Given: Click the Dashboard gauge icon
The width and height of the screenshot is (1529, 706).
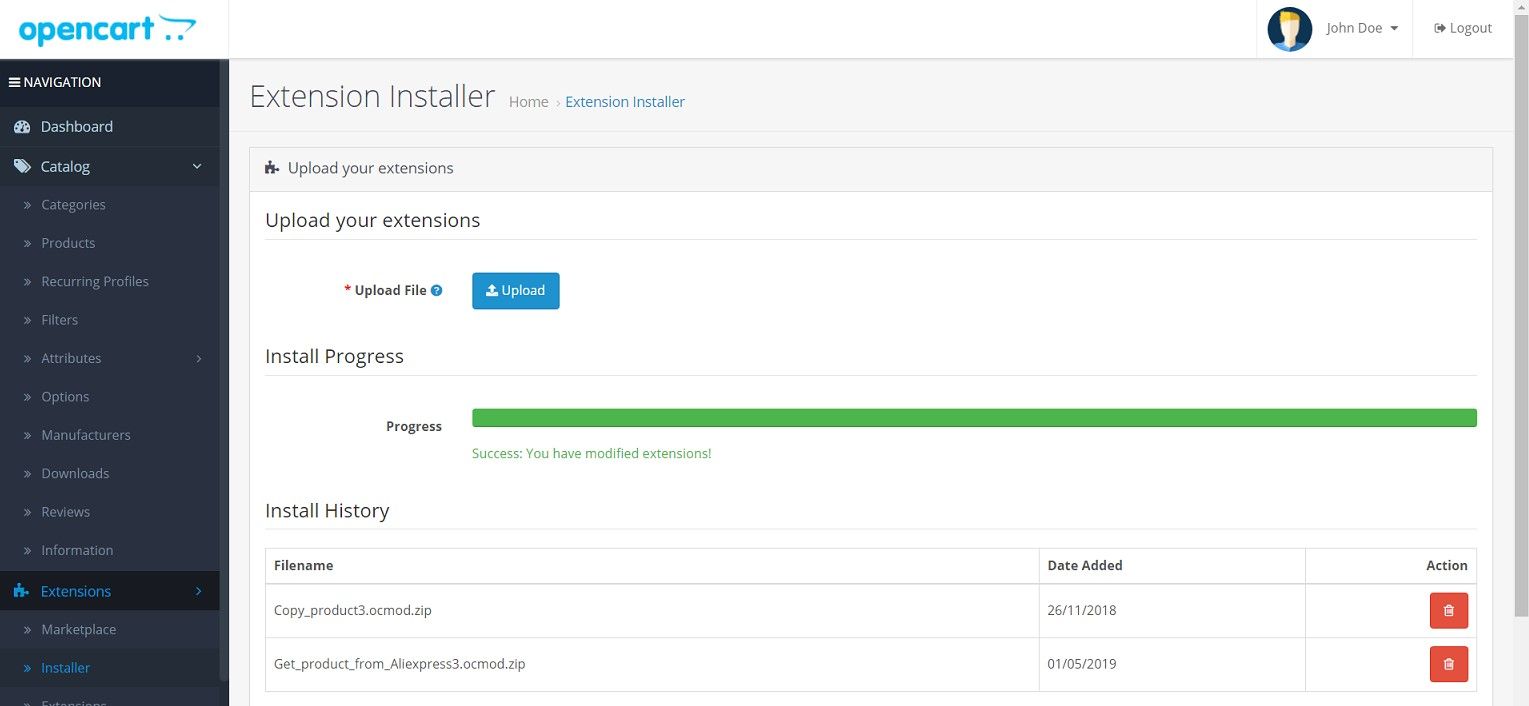Looking at the screenshot, I should click(x=22, y=127).
